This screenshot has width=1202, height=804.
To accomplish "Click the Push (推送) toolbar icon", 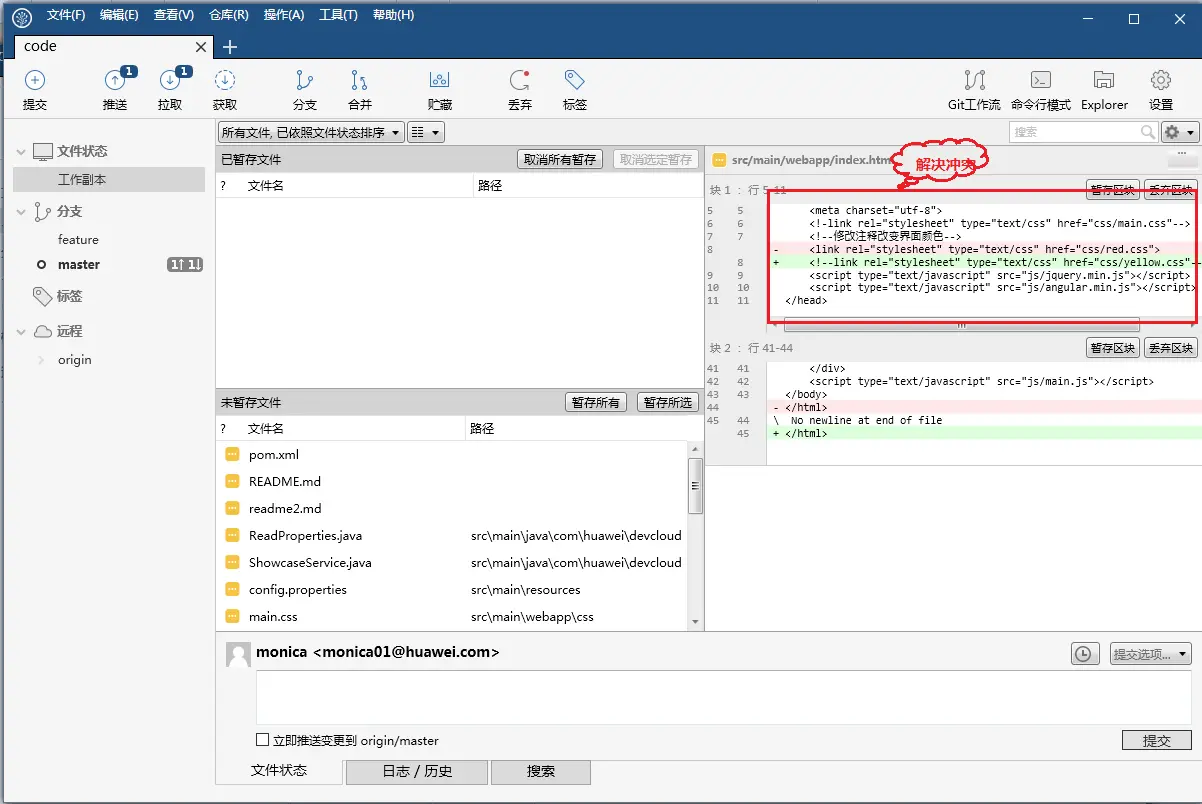I will click(115, 81).
